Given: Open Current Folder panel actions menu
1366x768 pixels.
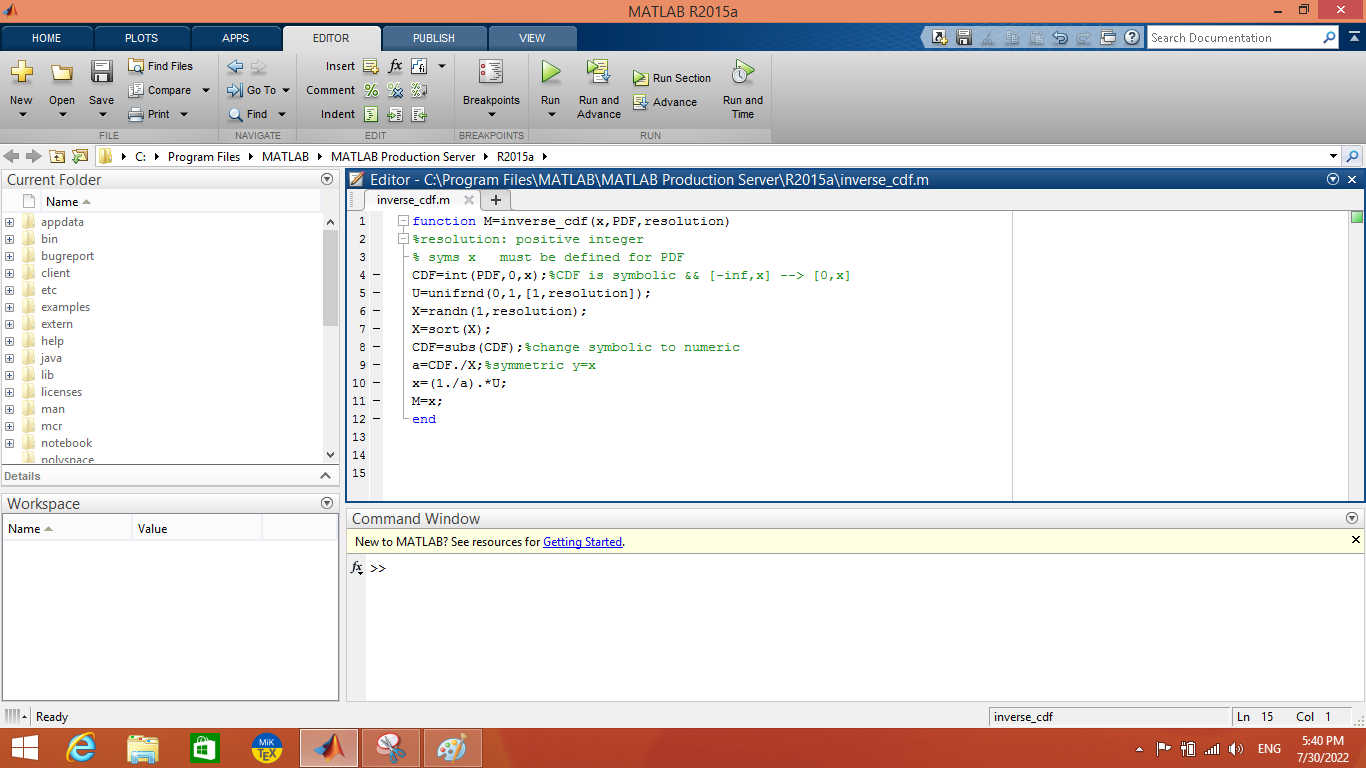Looking at the screenshot, I should point(327,179).
